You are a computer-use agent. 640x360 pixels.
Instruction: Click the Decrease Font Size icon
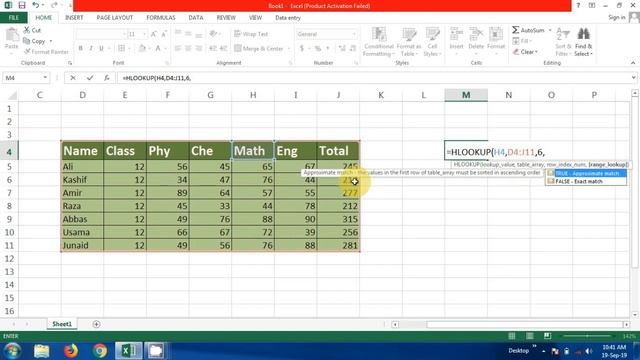(164, 34)
